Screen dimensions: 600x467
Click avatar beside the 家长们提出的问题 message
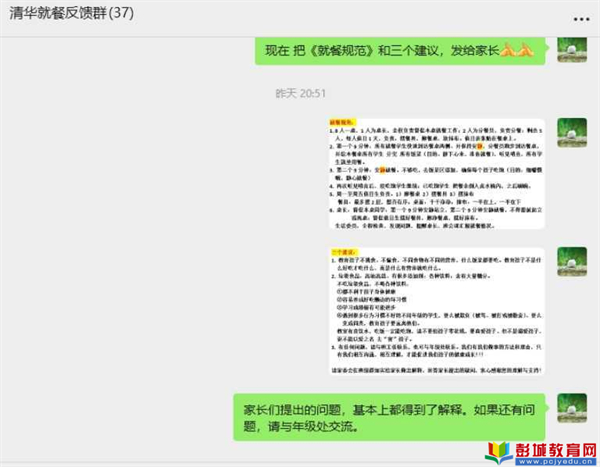tap(572, 408)
